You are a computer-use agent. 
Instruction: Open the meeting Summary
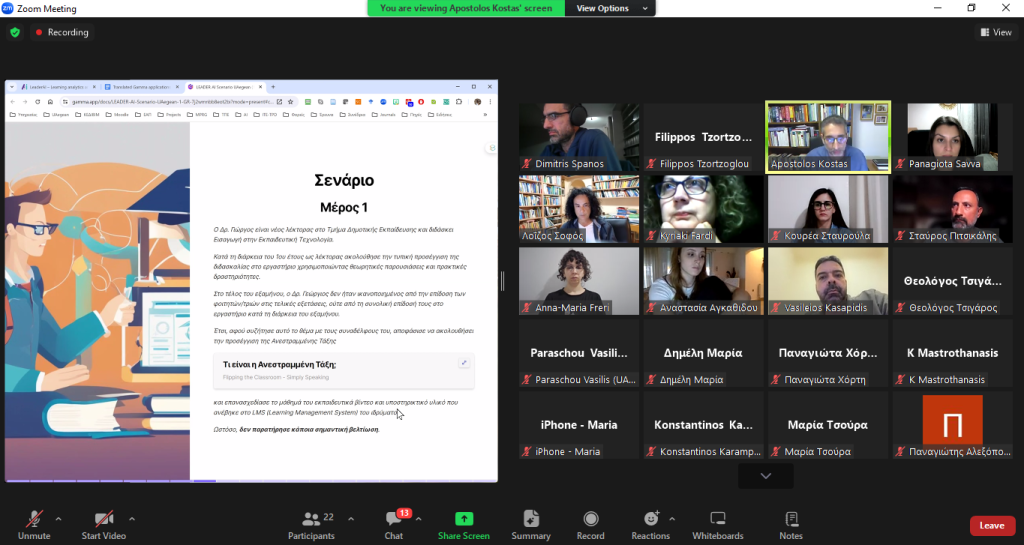[x=531, y=519]
